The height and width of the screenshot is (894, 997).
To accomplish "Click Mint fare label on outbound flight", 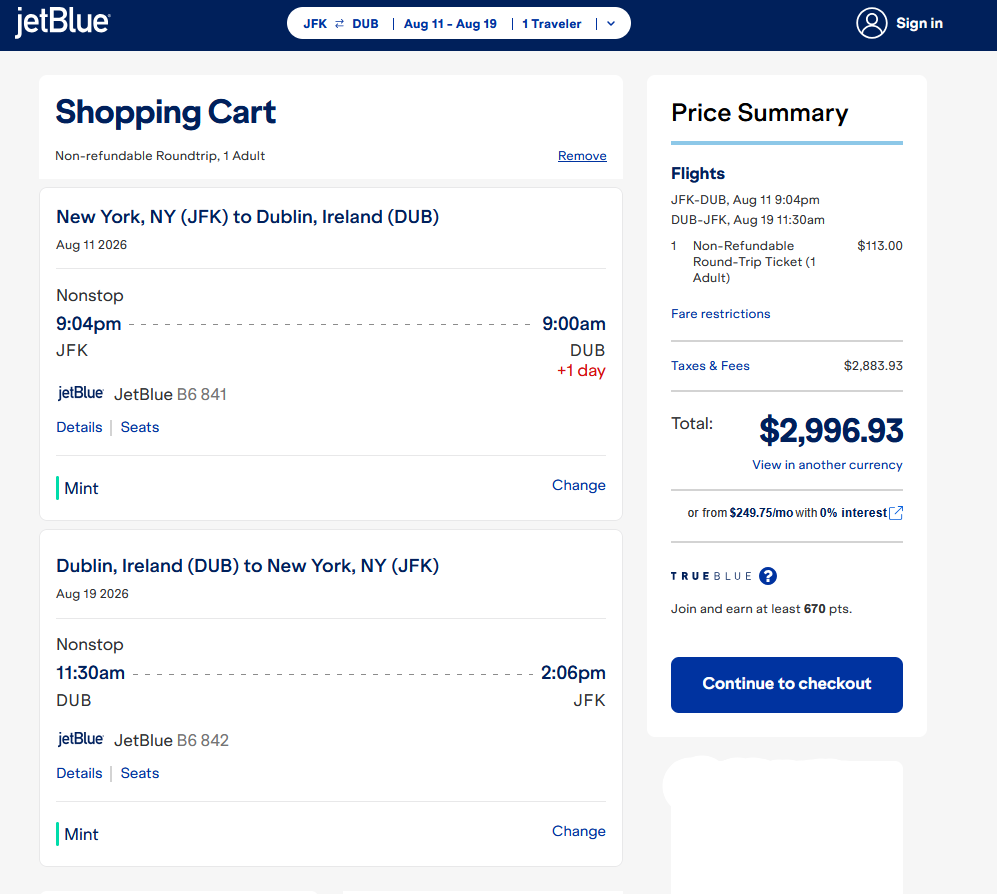I will pos(81,488).
